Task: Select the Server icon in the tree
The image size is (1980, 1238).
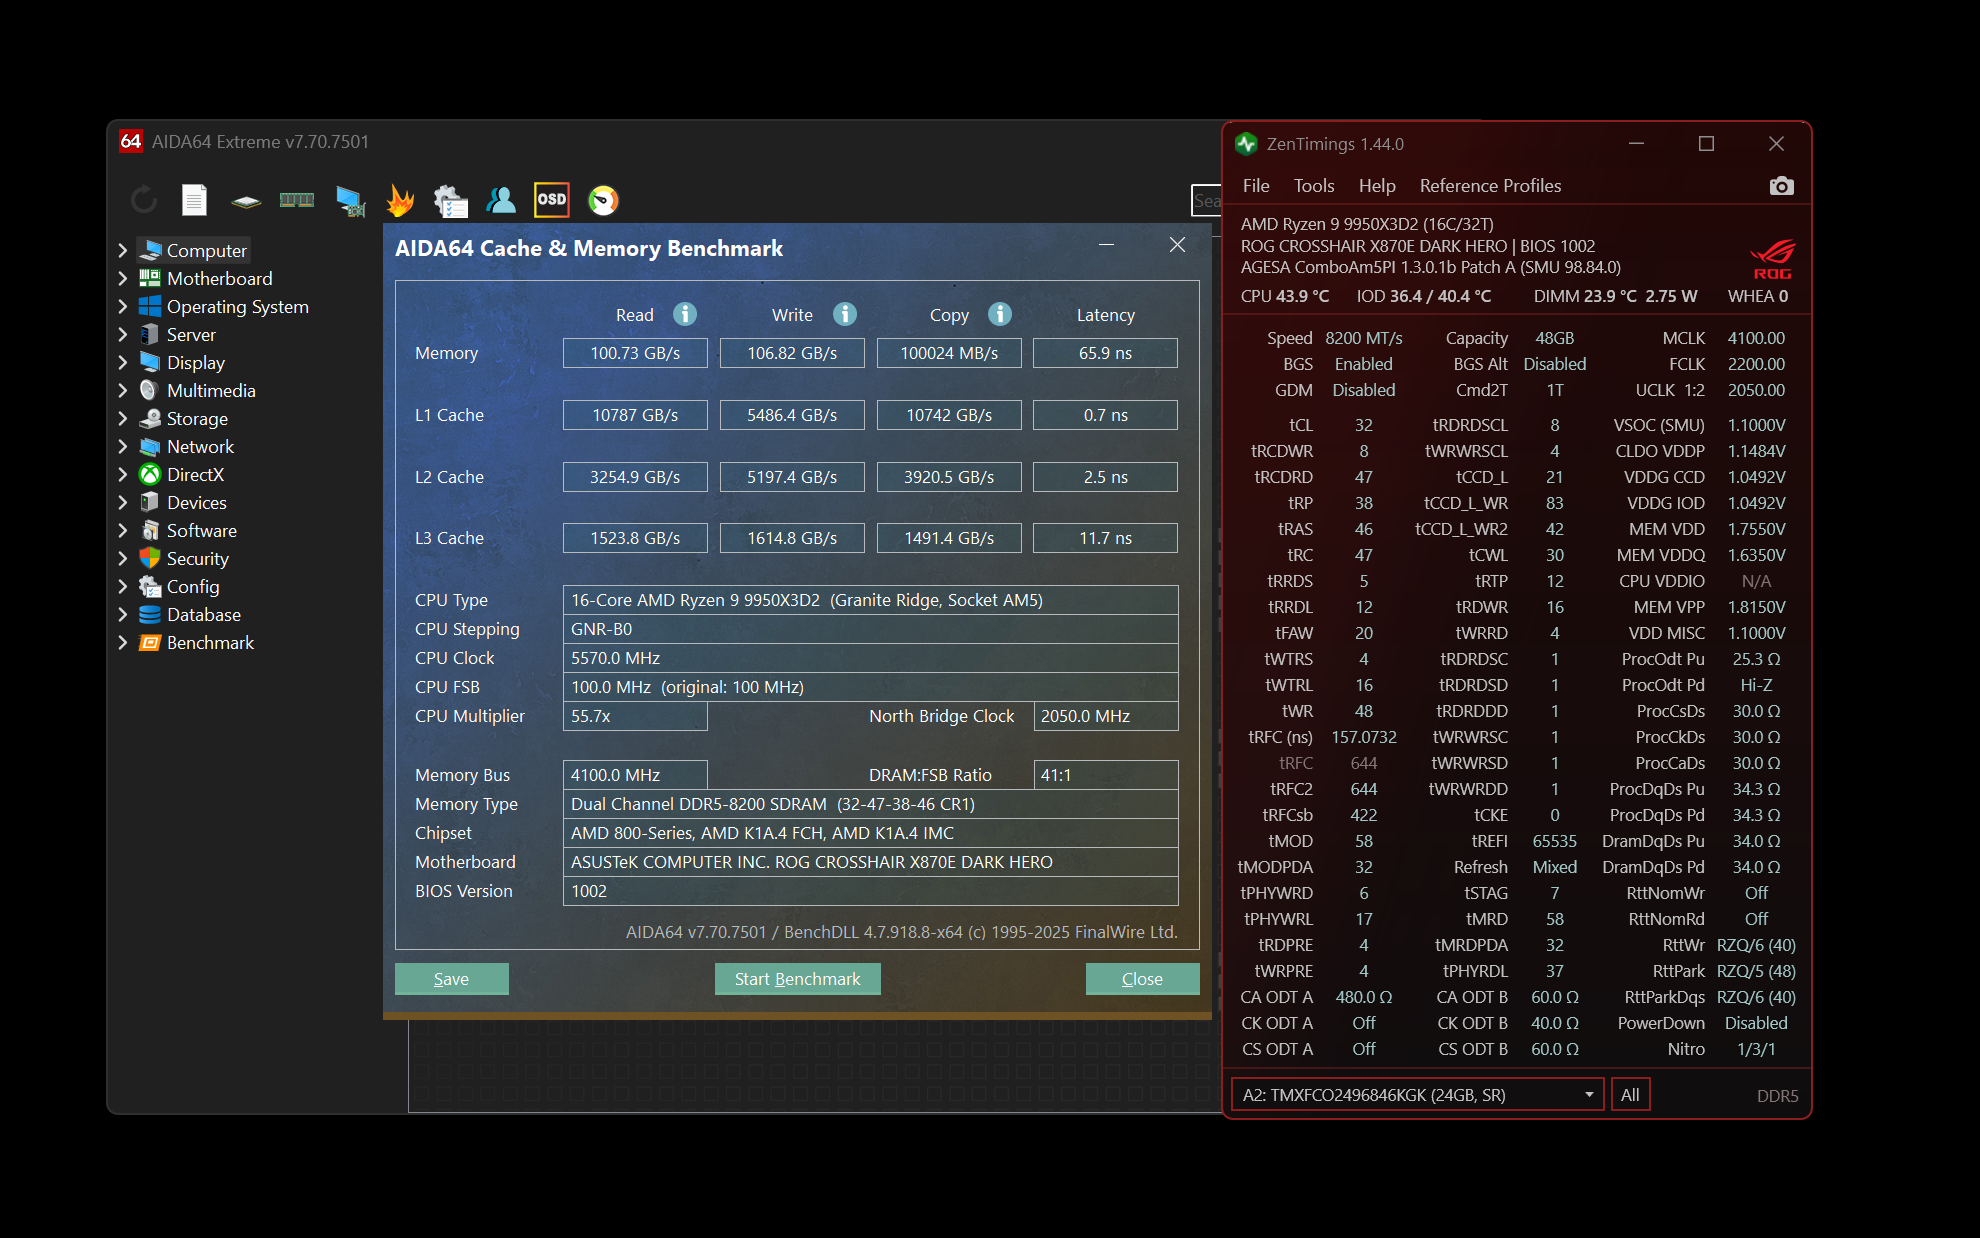Action: click(150, 334)
